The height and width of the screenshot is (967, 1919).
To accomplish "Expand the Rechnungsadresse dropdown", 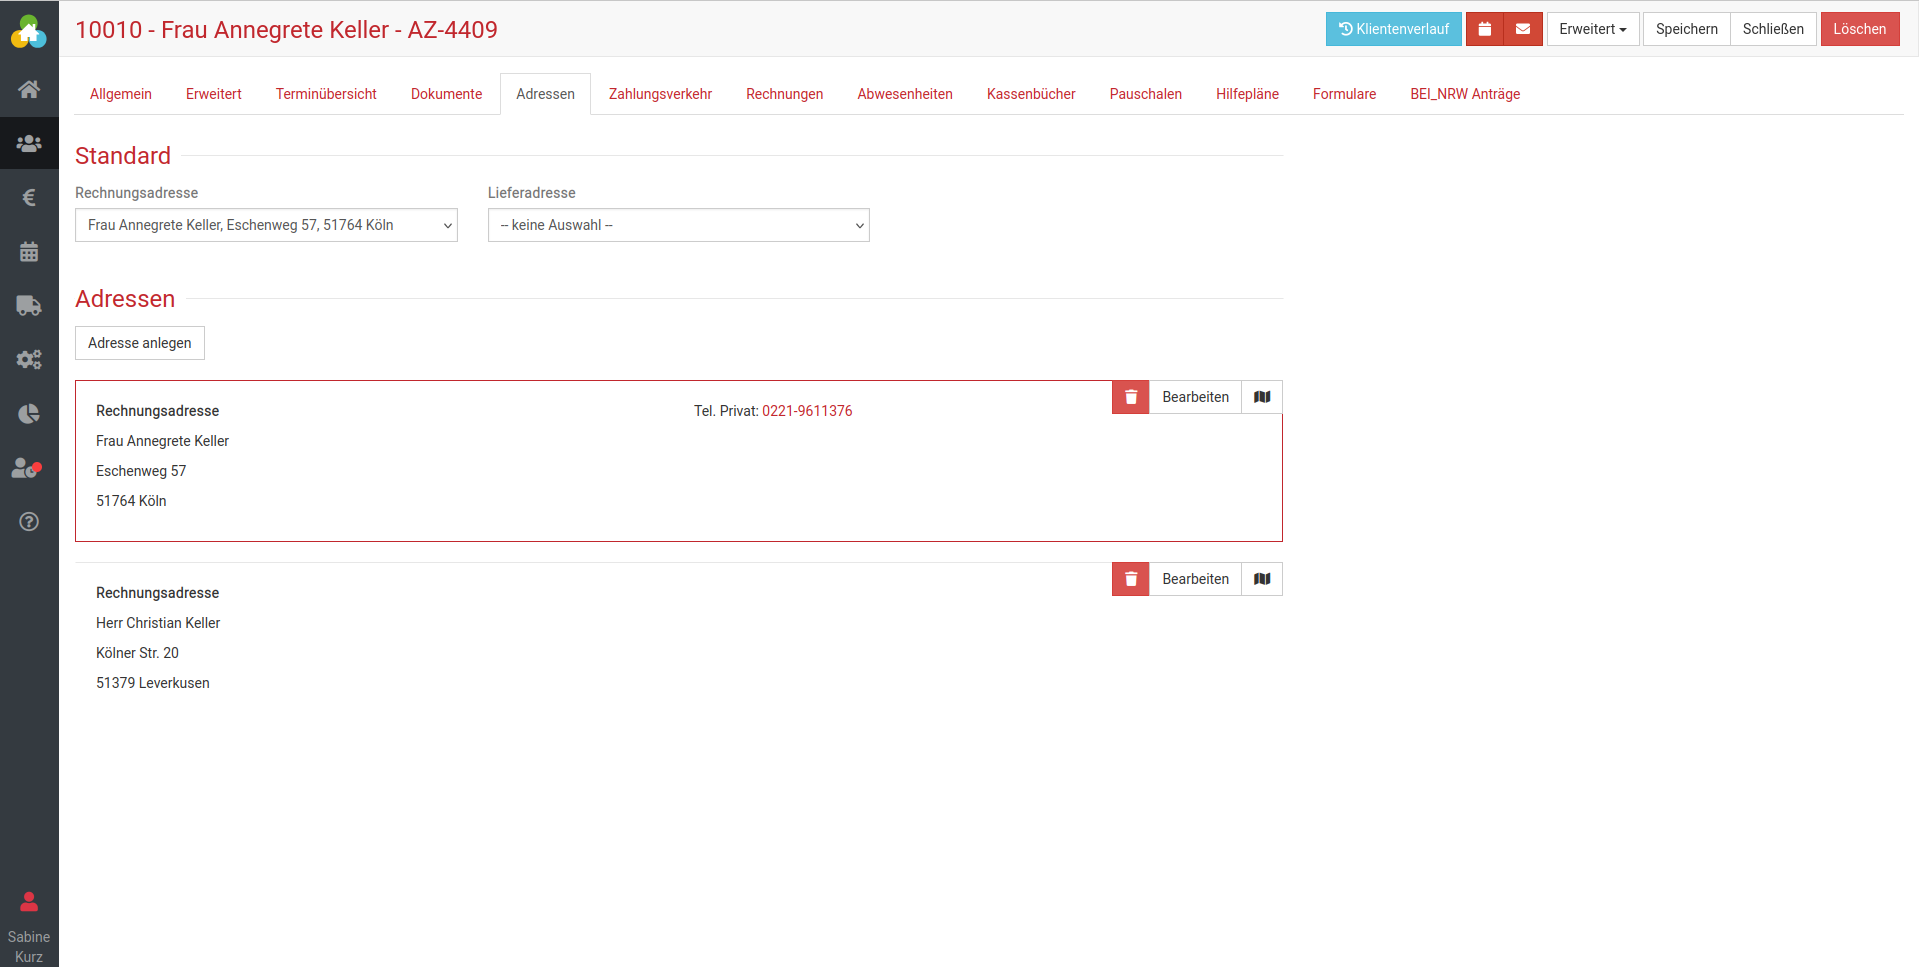I will pos(266,225).
